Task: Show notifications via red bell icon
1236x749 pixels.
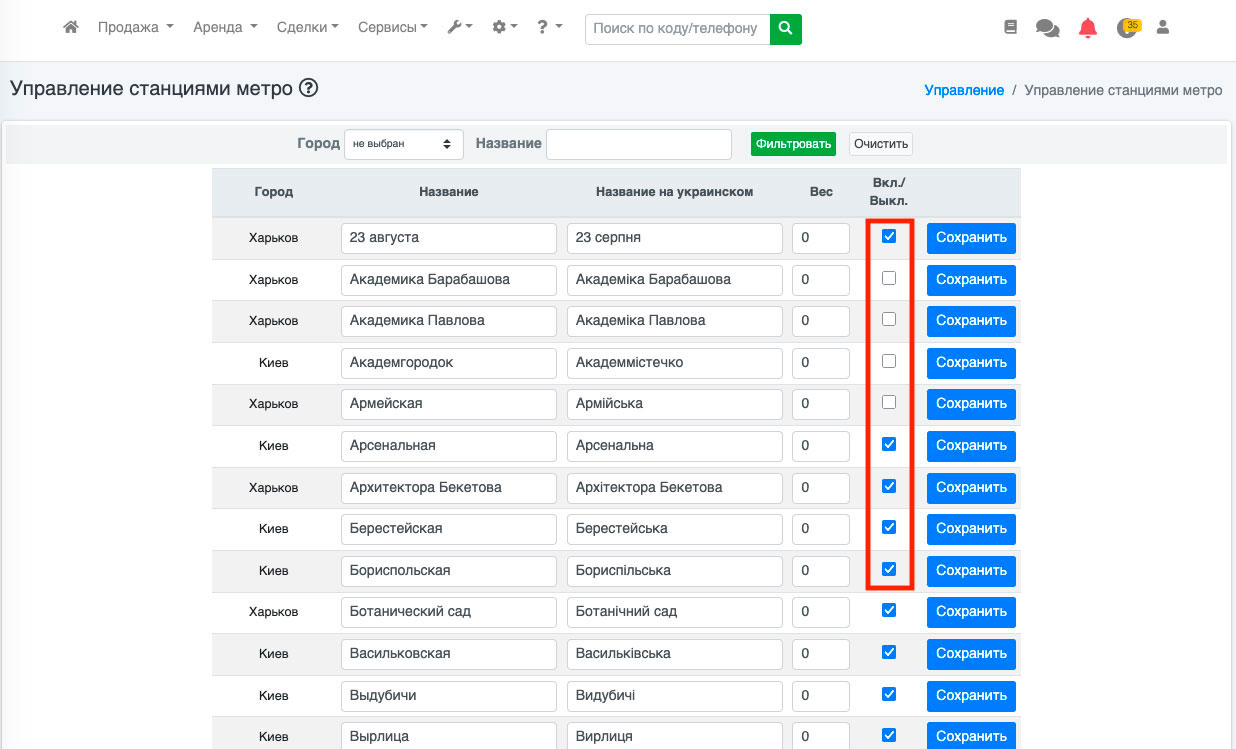Action: (x=1088, y=28)
